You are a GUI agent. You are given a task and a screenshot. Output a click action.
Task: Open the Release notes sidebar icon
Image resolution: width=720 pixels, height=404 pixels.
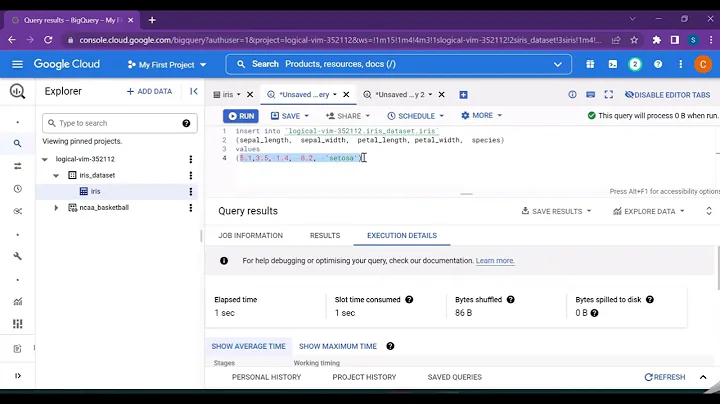coord(17,349)
